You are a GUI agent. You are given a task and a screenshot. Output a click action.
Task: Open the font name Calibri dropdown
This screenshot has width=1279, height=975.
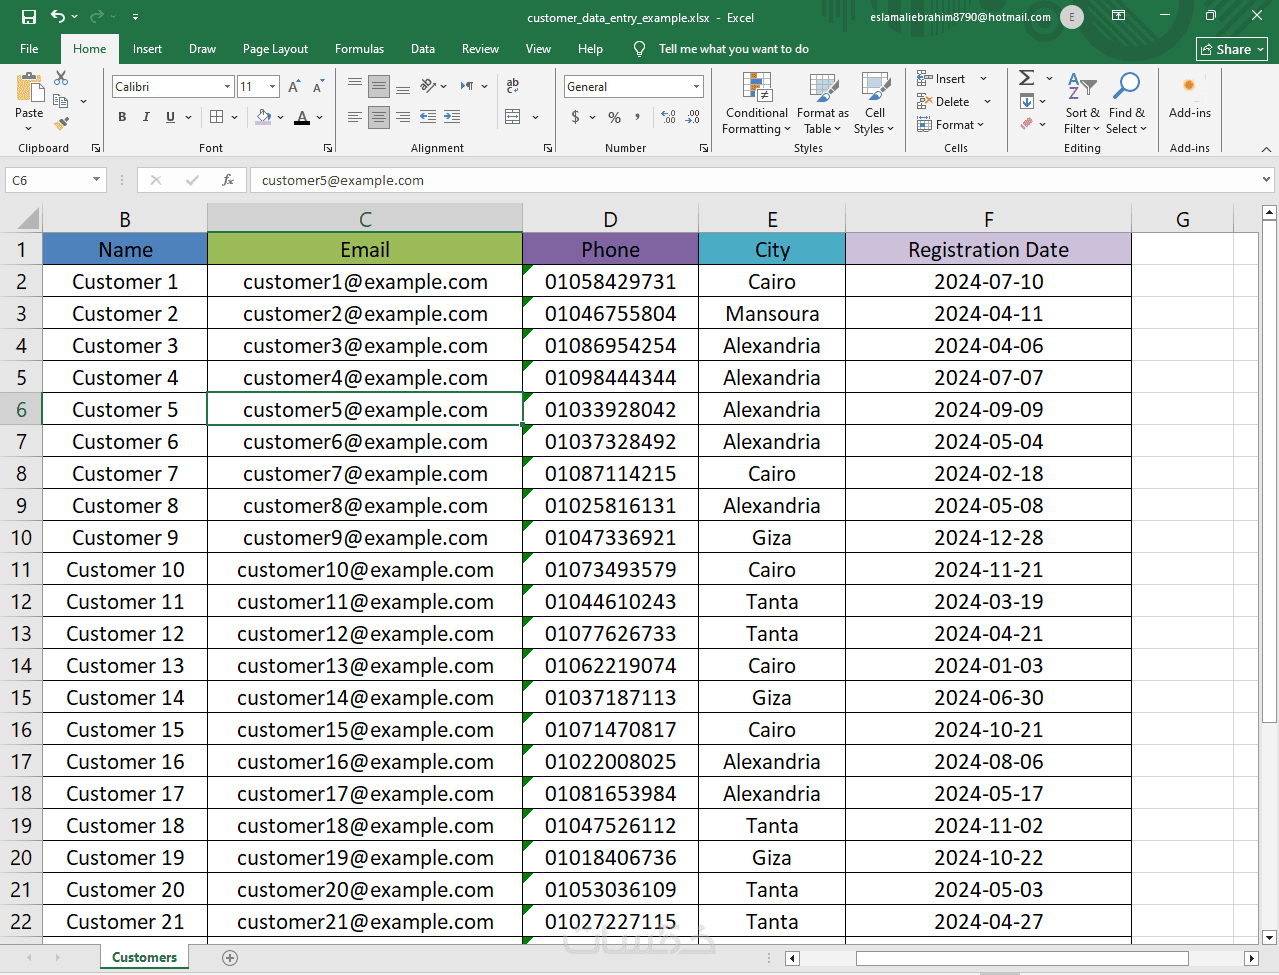click(x=227, y=87)
